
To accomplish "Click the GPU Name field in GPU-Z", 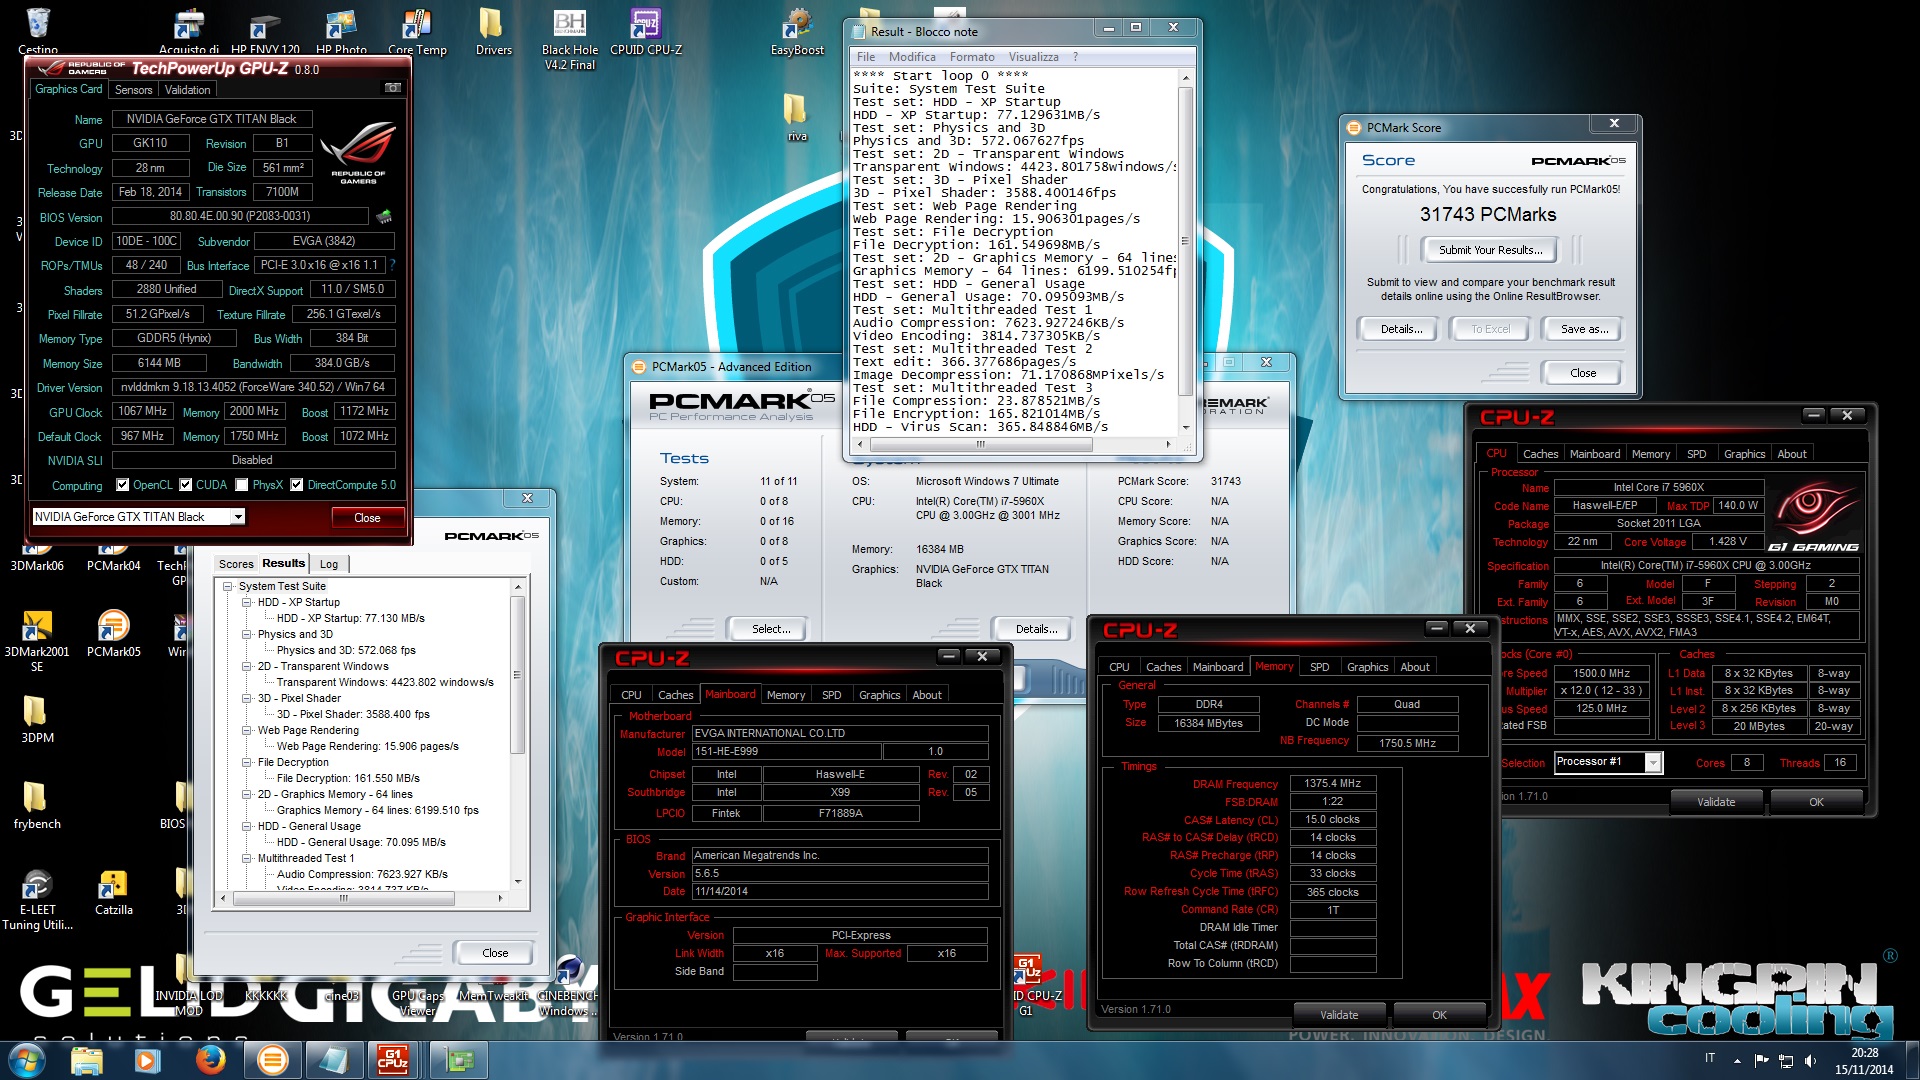I will pyautogui.click(x=212, y=119).
